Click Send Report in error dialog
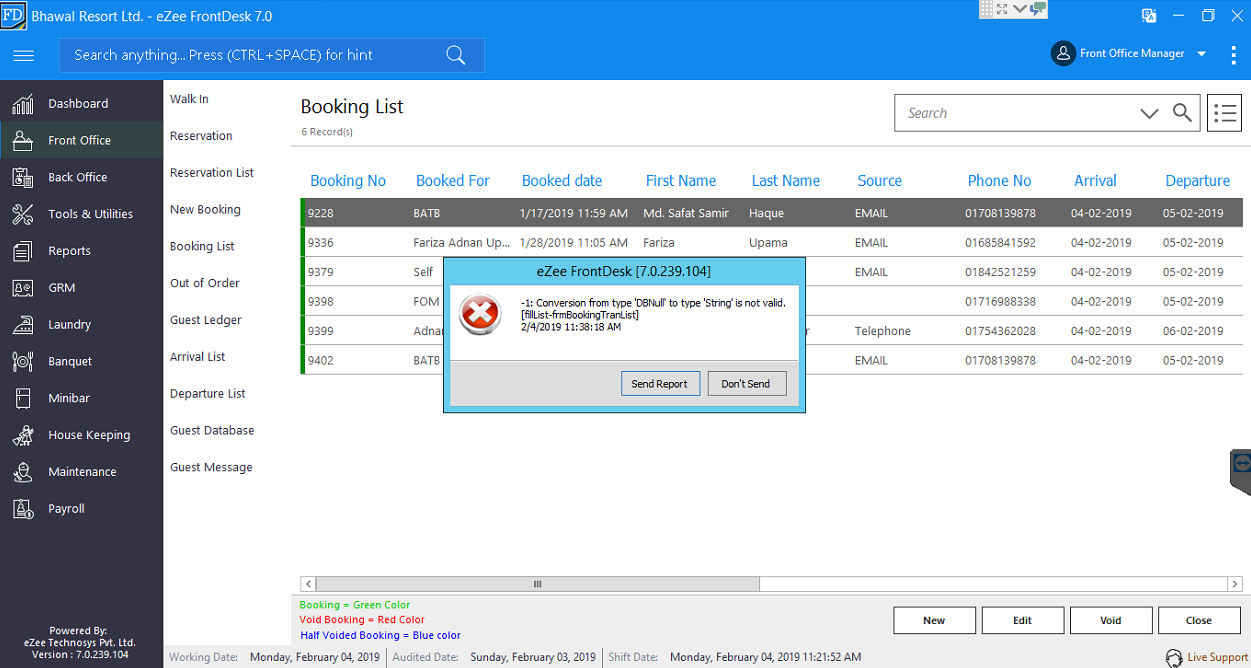The image size is (1251, 668). [x=660, y=384]
